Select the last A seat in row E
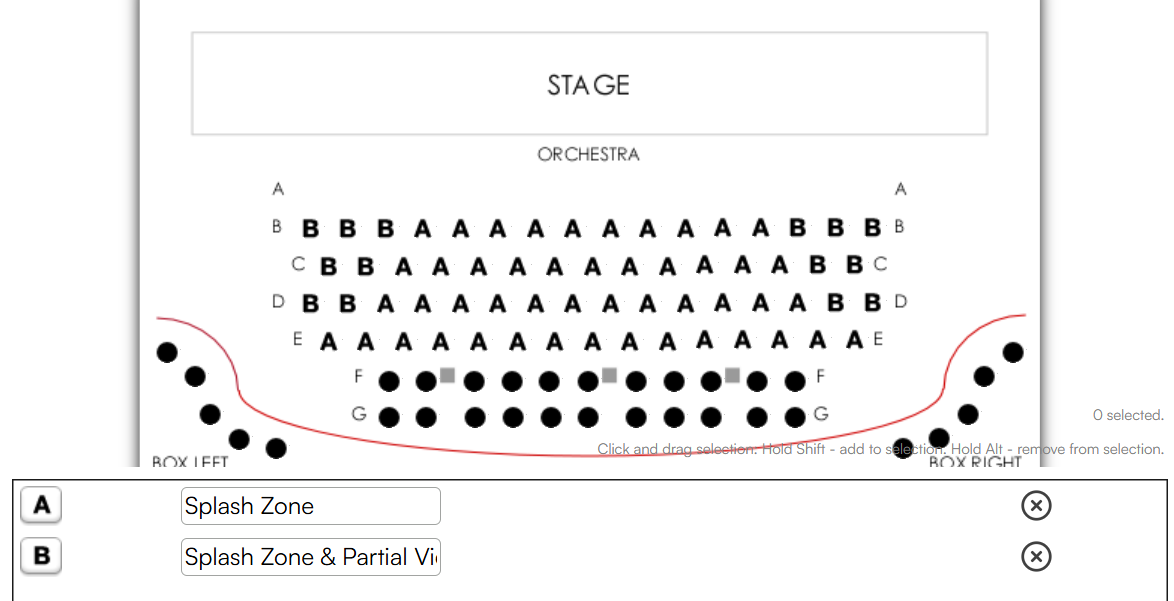The height and width of the screenshot is (601, 1174). click(x=855, y=340)
